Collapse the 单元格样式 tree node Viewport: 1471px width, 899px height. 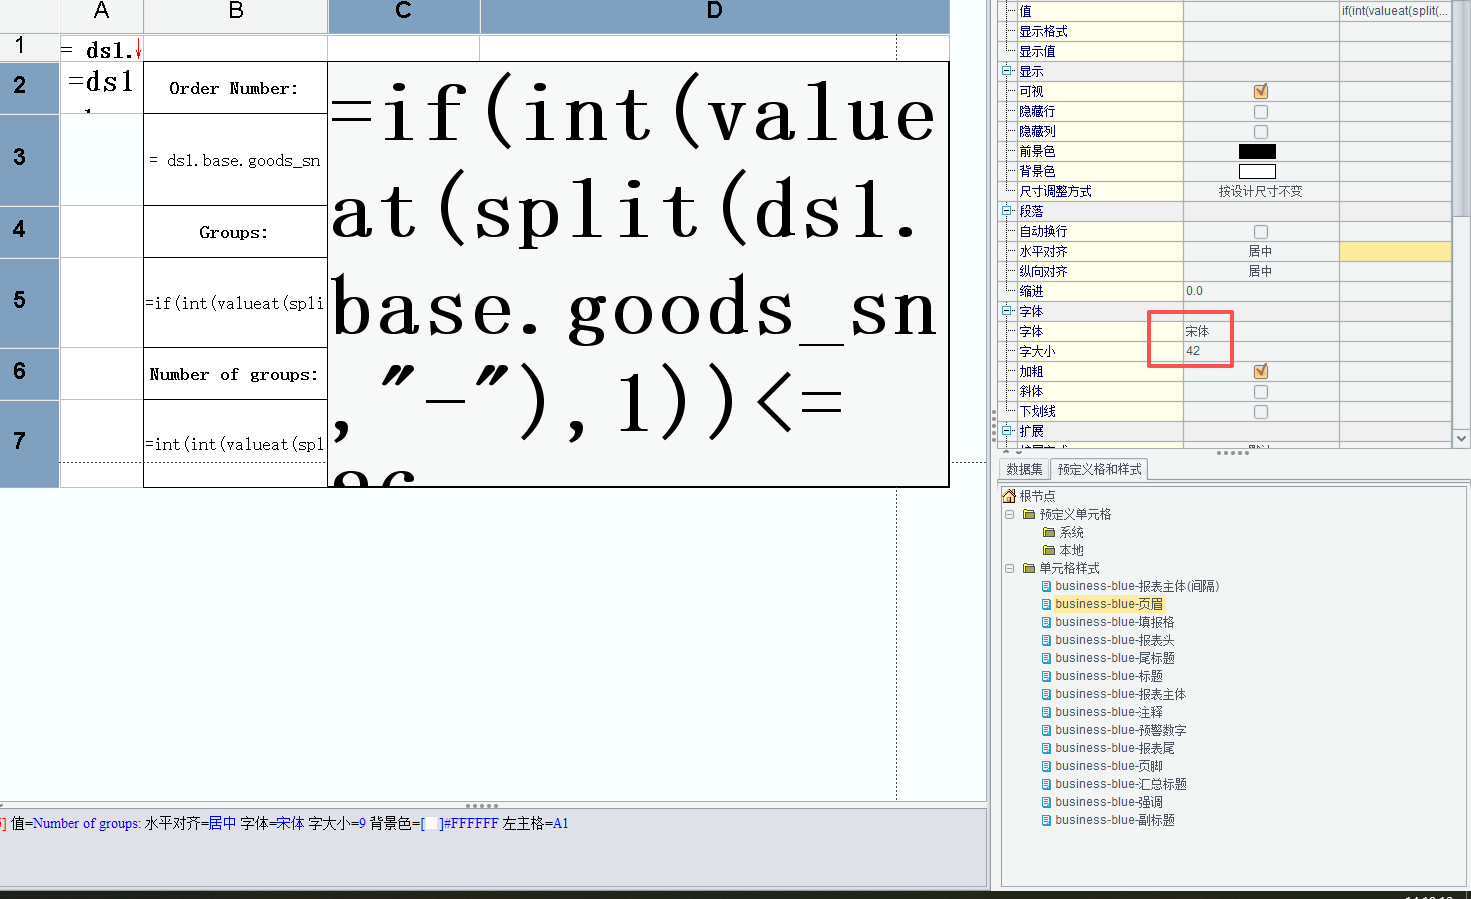click(x=1010, y=568)
